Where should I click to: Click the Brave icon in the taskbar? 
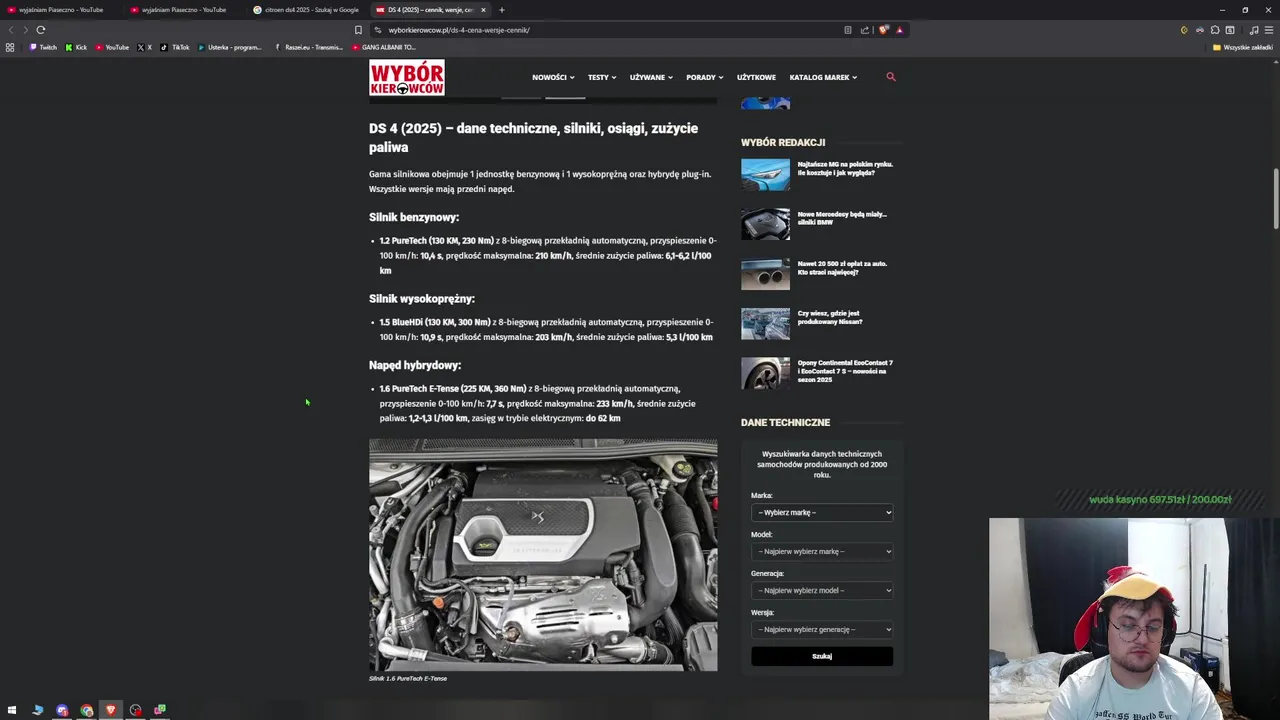(111, 710)
